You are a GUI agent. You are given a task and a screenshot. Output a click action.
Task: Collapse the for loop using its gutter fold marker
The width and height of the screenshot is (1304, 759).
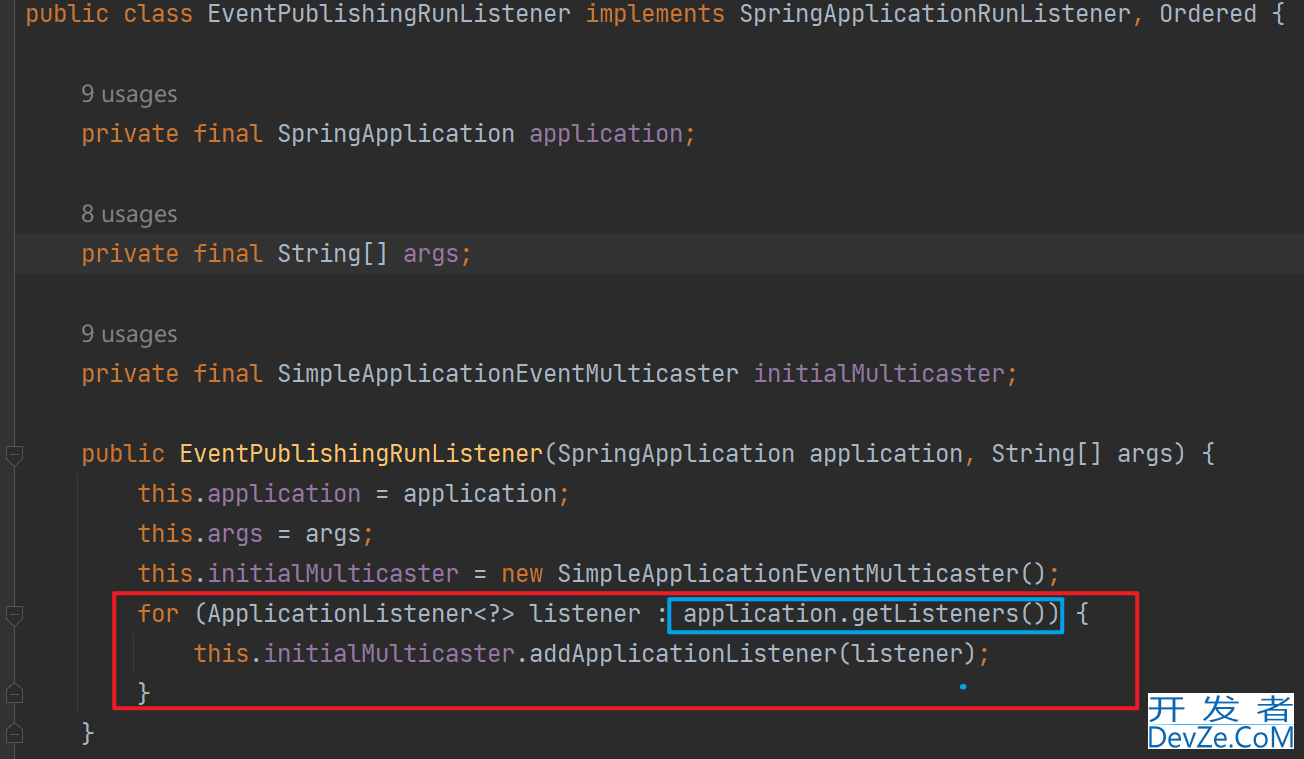click(x=14, y=614)
